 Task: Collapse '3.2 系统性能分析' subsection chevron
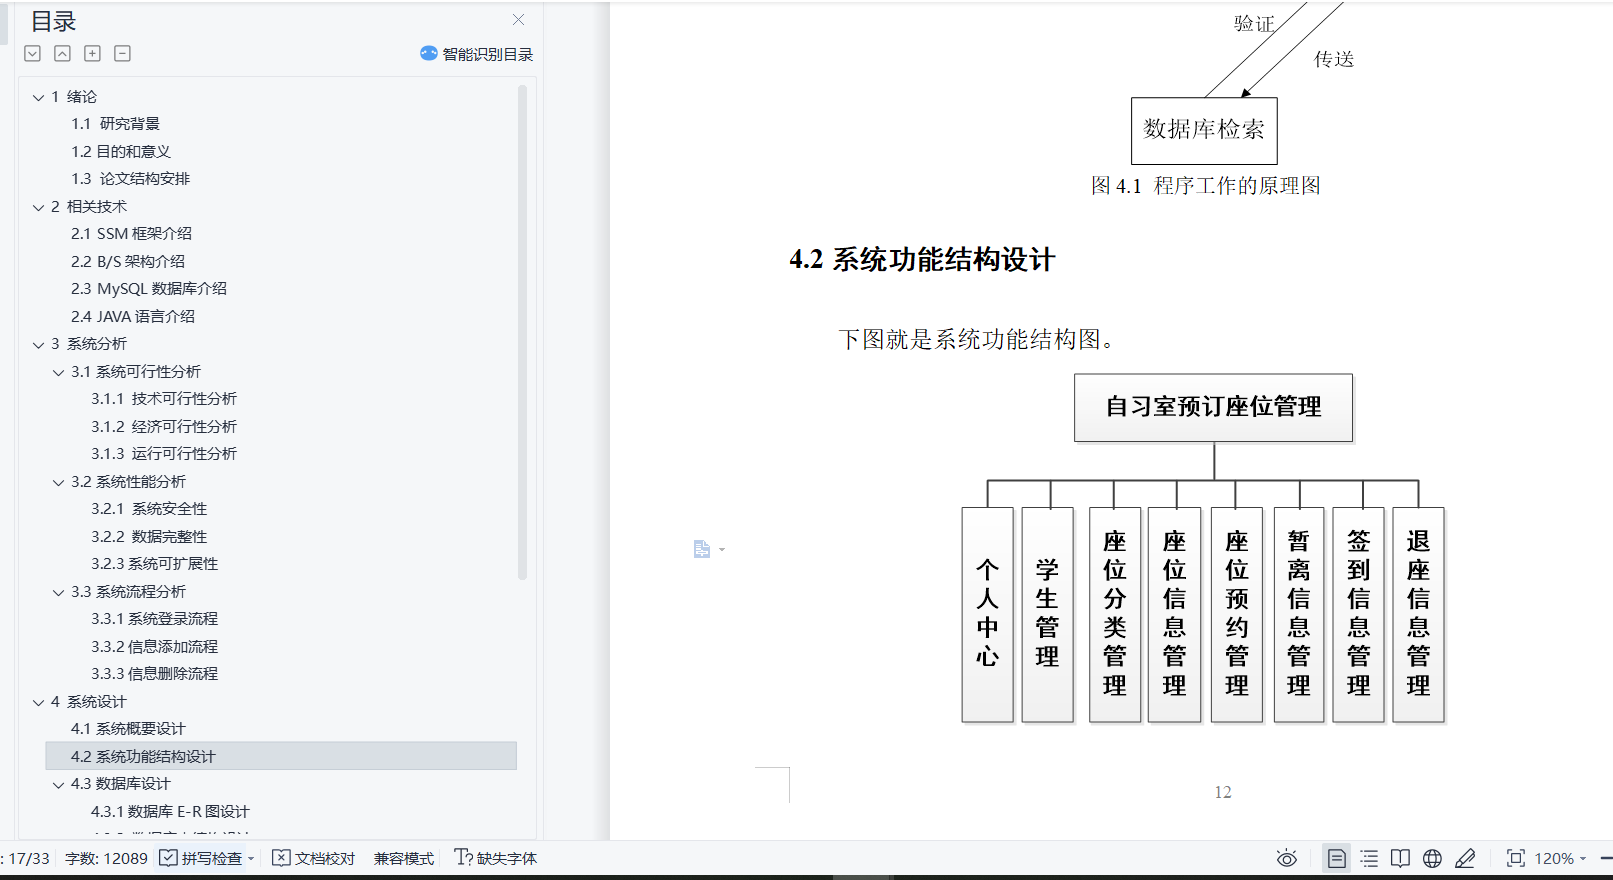click(x=58, y=482)
